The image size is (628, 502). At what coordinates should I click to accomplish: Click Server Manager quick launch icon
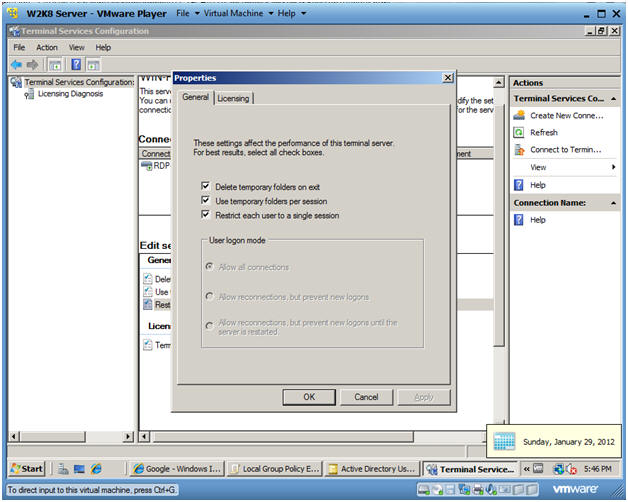(63, 468)
